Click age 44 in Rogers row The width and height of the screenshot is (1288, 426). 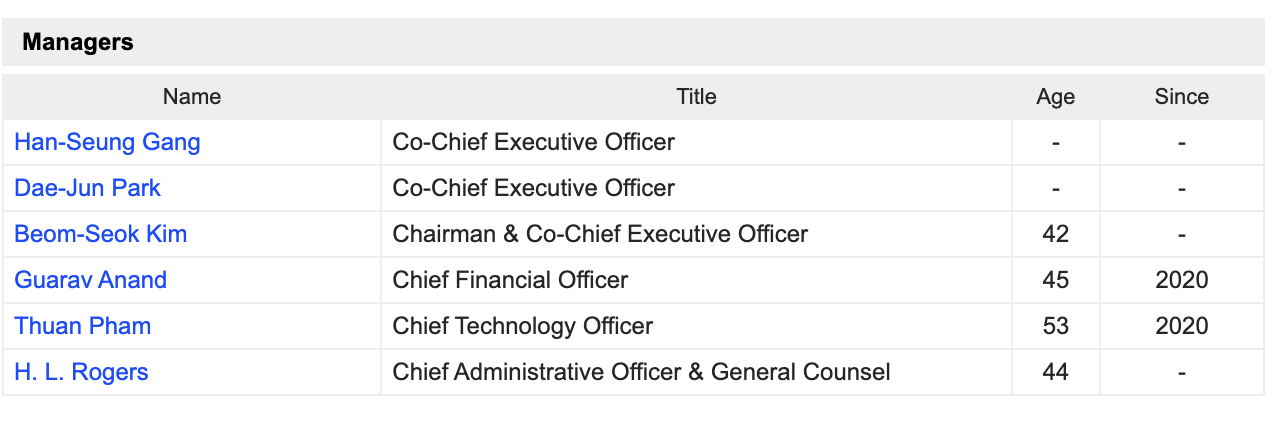click(x=1056, y=372)
